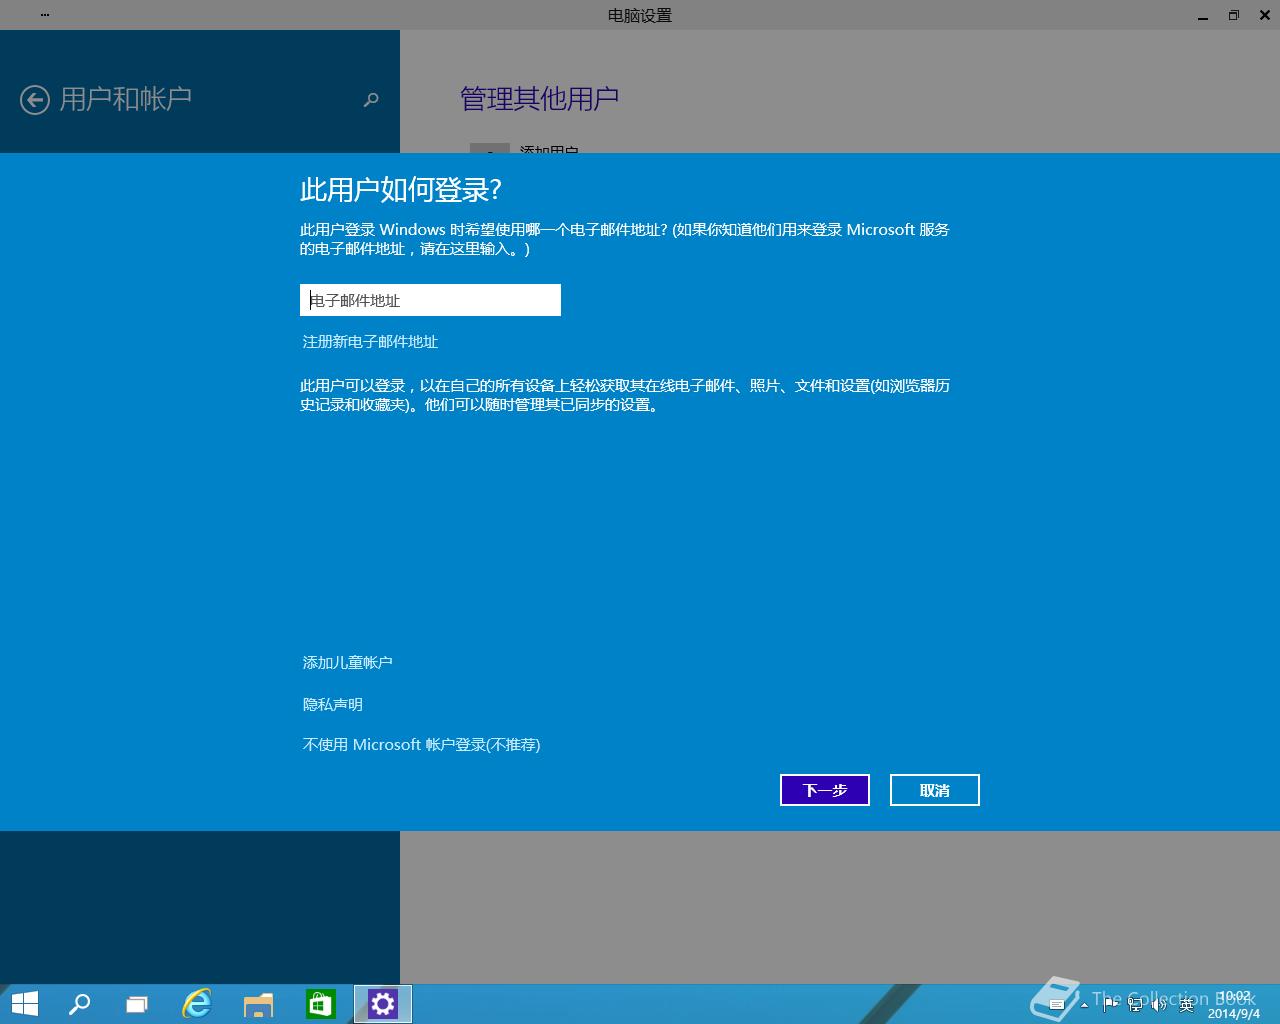Open Action Center flag icon
Image resolution: width=1280 pixels, height=1024 pixels.
[x=1111, y=1005]
